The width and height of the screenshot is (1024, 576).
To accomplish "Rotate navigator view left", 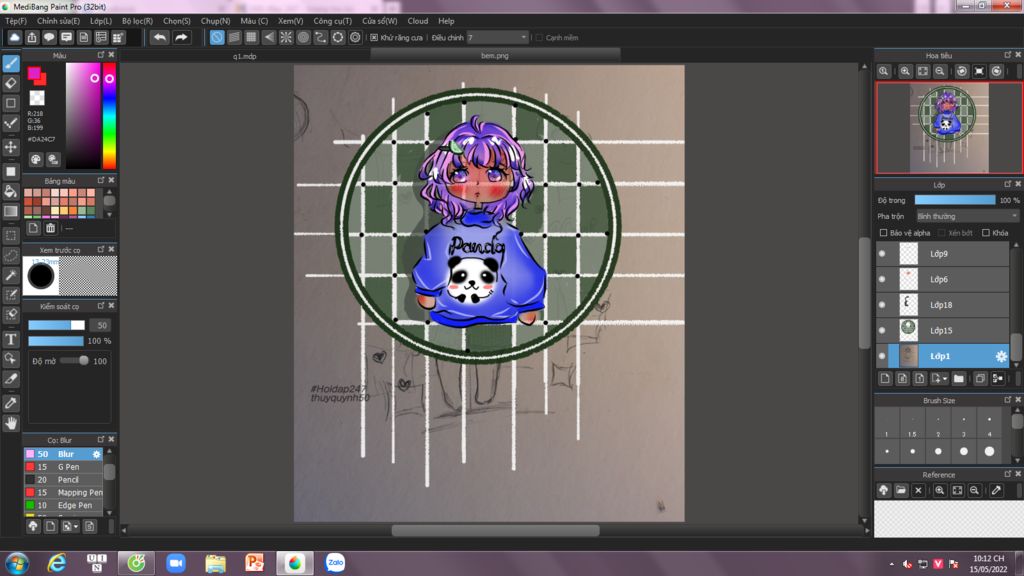I will pyautogui.click(x=962, y=71).
